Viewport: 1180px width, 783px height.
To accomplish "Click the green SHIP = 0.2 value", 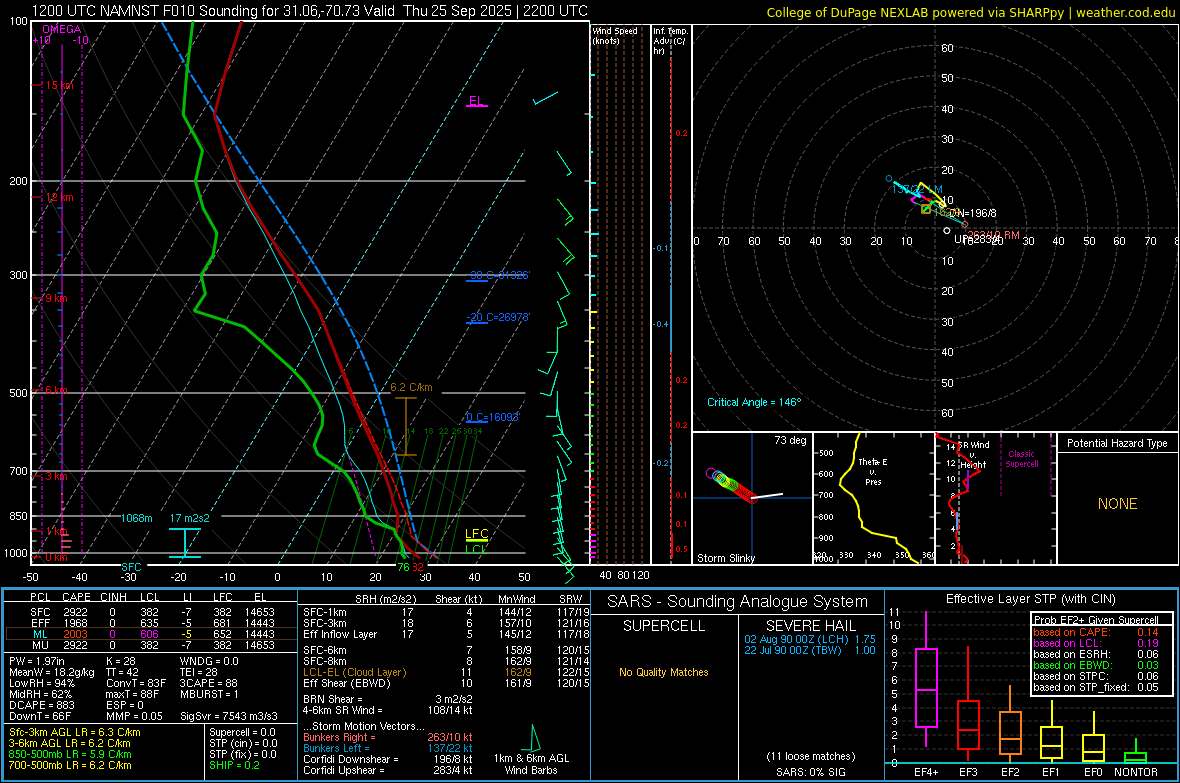I will 234,765.
